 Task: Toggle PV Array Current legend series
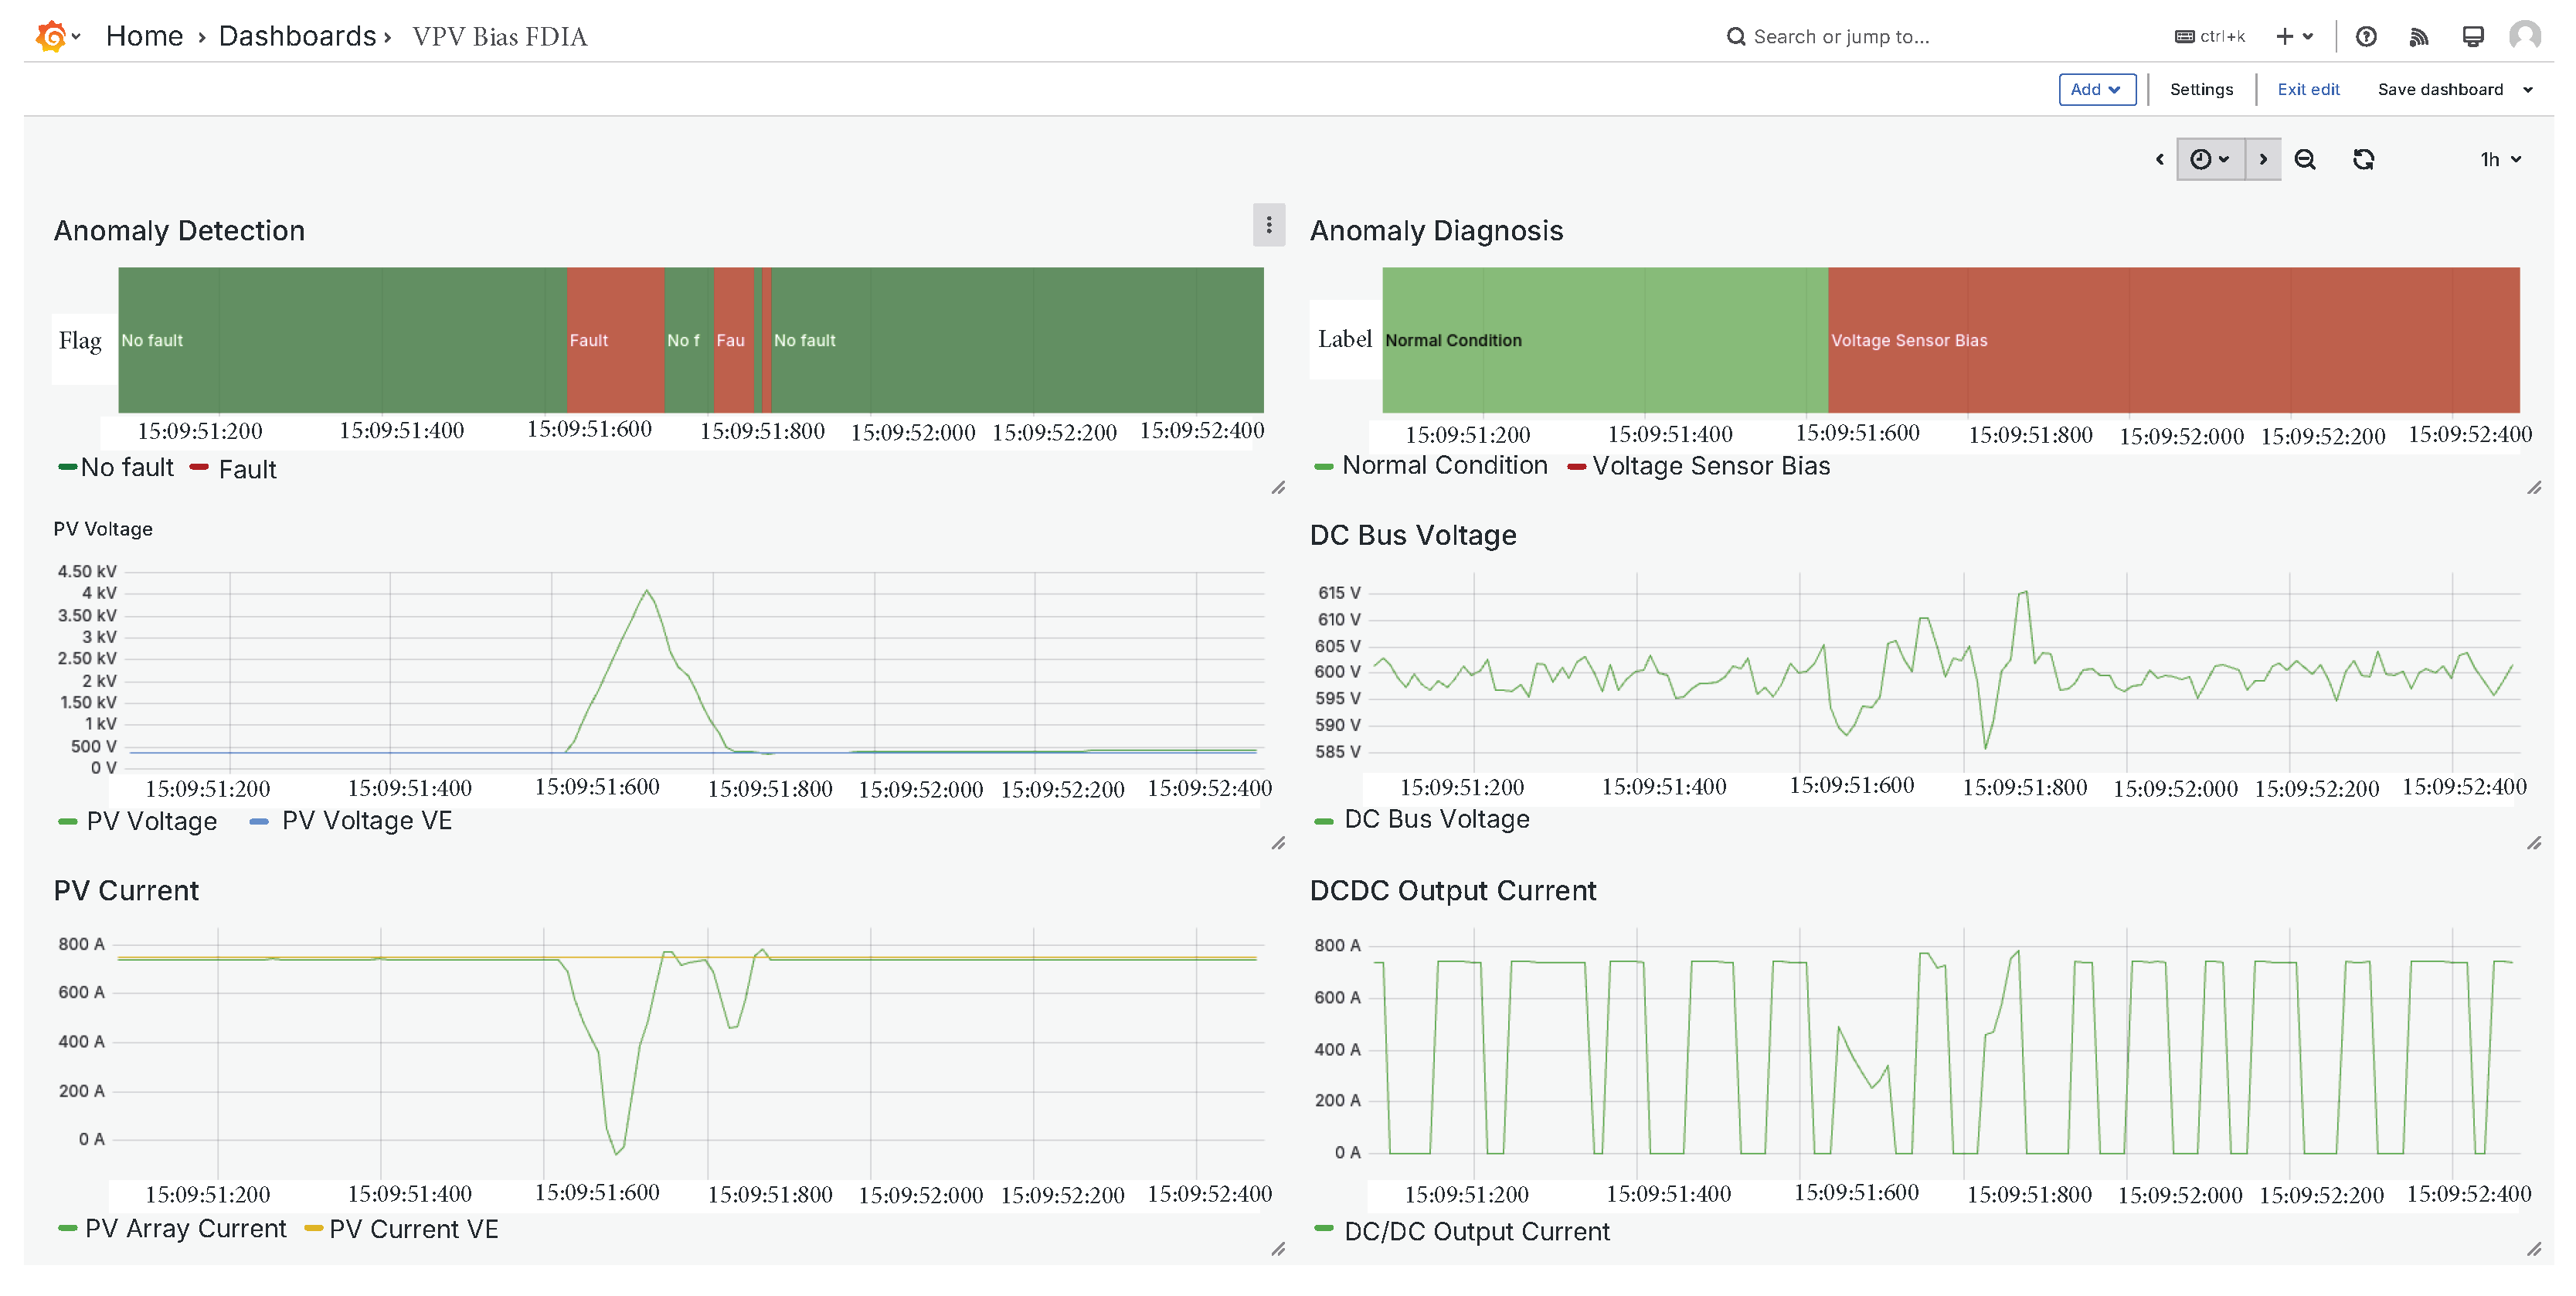pos(172,1229)
